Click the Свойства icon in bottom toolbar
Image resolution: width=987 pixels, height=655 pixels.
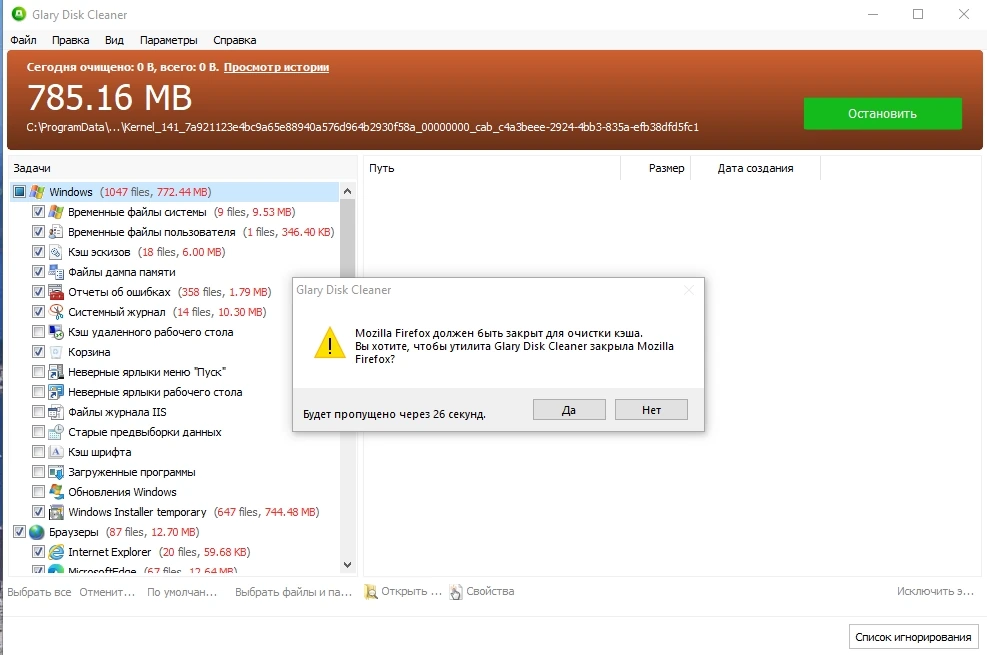[456, 591]
